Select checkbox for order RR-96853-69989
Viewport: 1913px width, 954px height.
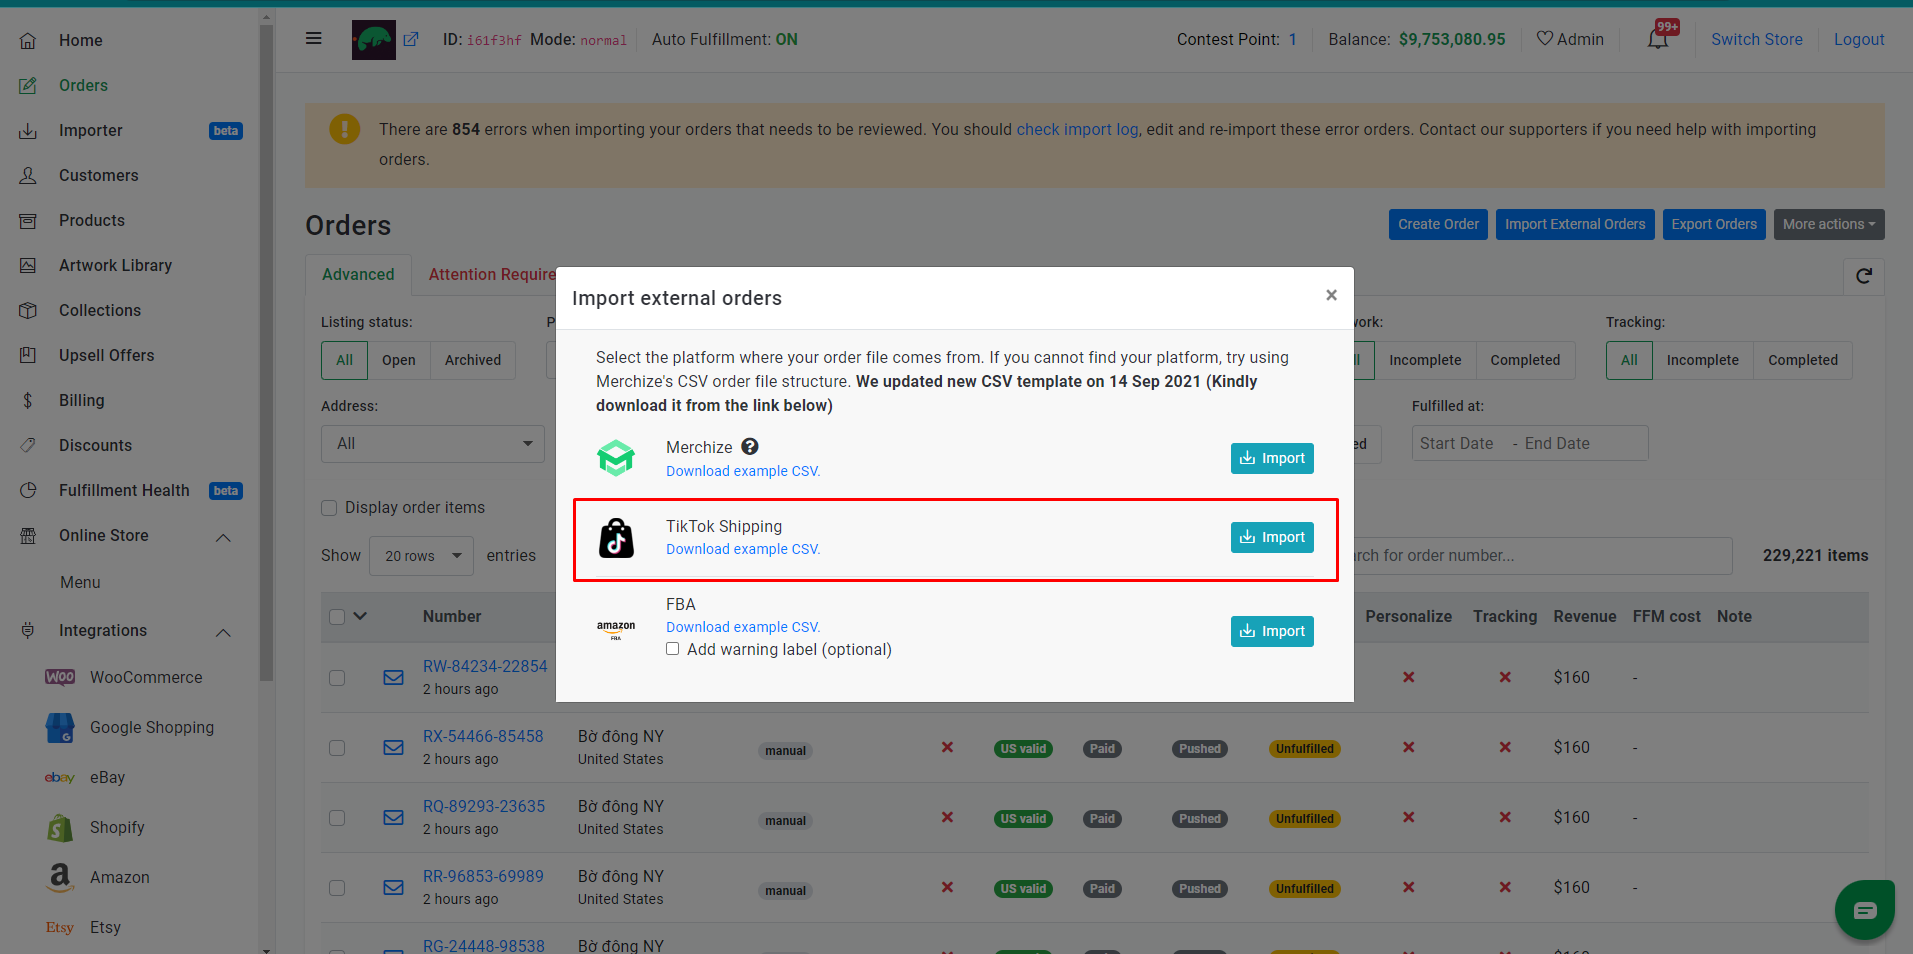tap(337, 888)
